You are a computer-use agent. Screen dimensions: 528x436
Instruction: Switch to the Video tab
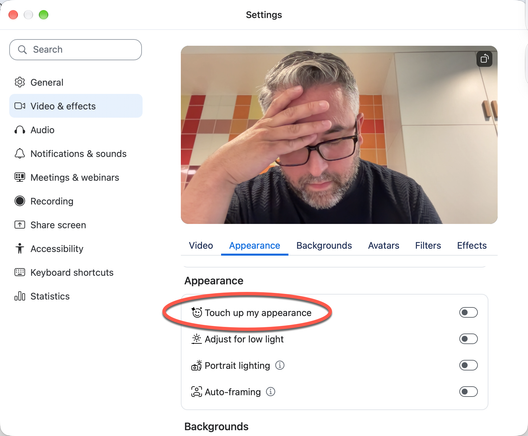click(x=201, y=245)
